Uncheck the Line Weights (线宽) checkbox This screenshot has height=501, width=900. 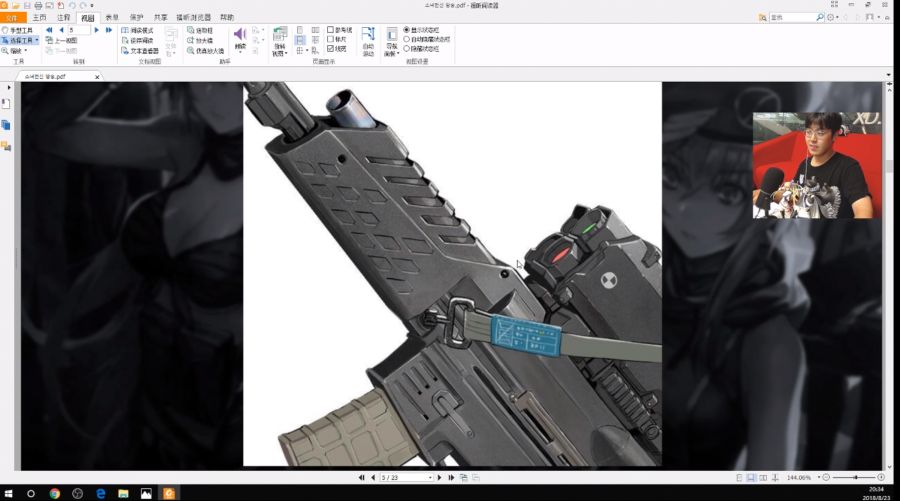330,49
